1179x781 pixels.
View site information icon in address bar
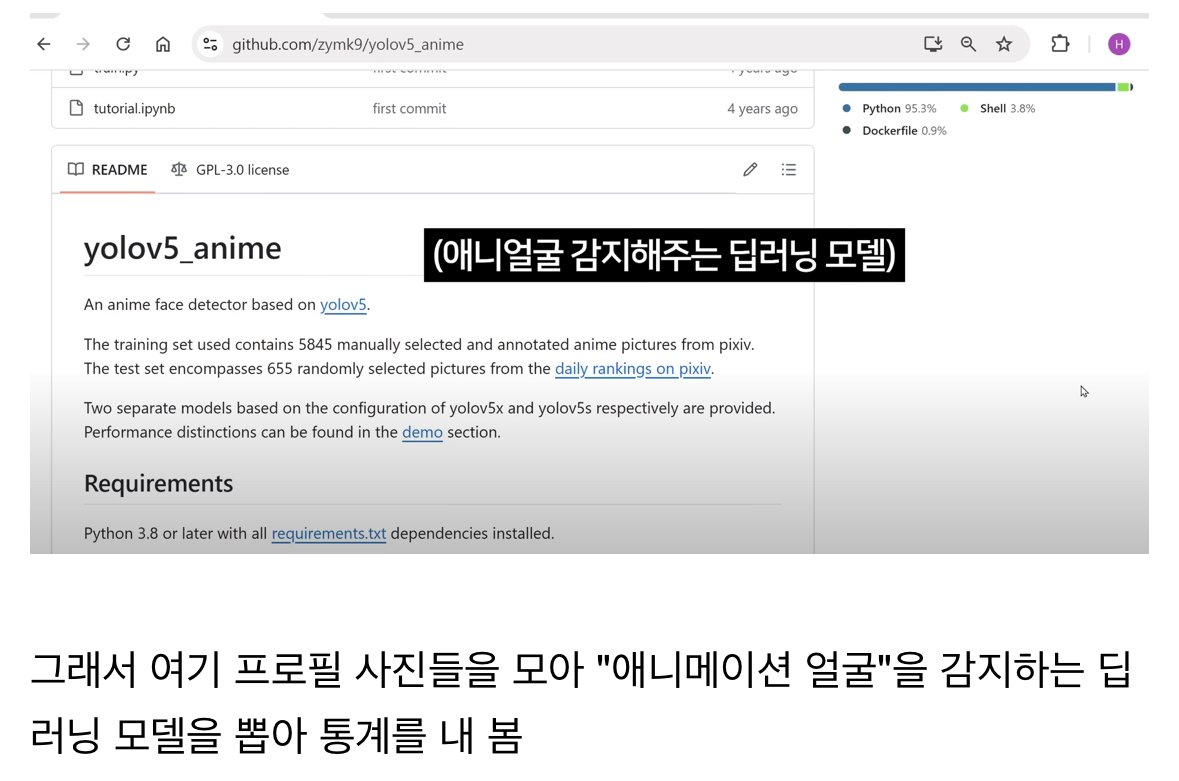[x=211, y=44]
